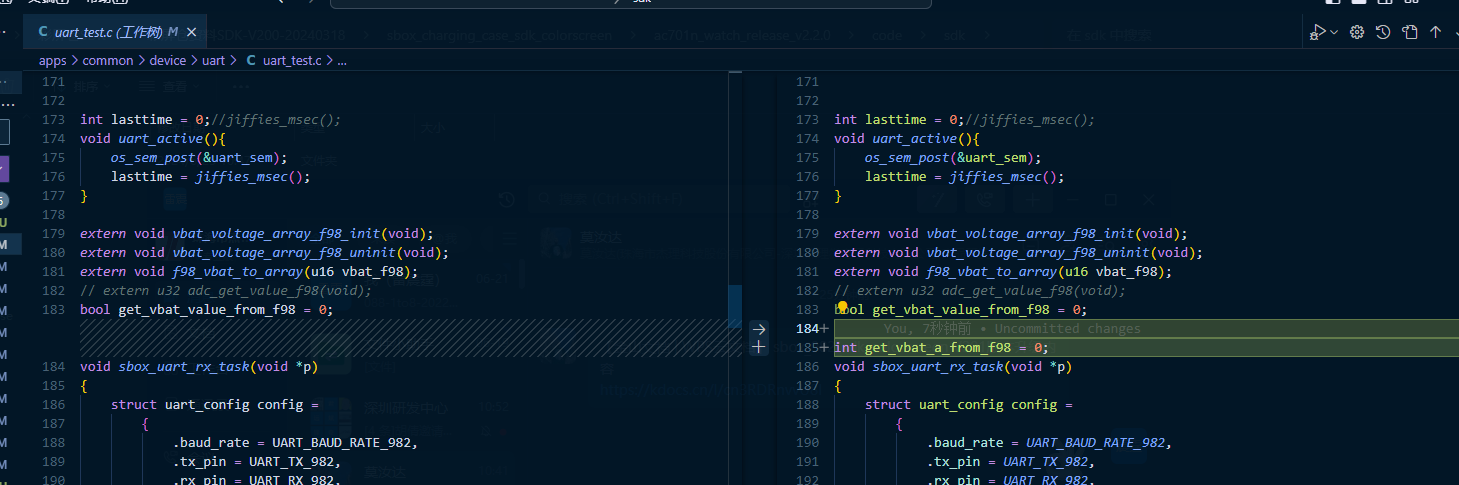The width and height of the screenshot is (1459, 485).
Task: Click 'os_sem_post(&uart_sem);' in original pane
Action: coord(199,157)
